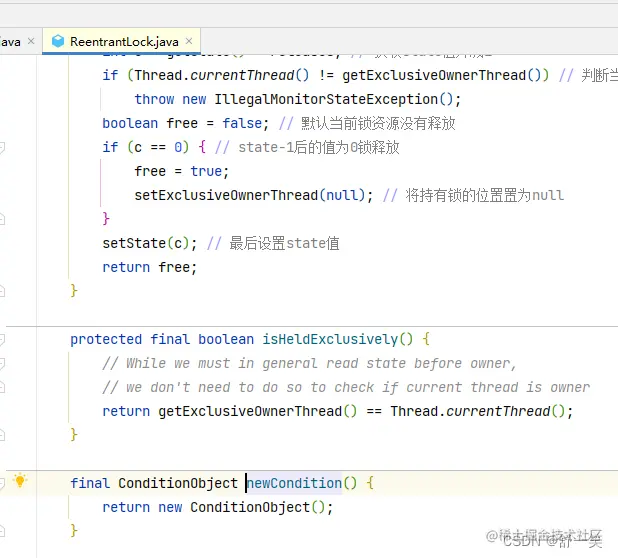This screenshot has width=618, height=558.
Task: Switch to the ReentrantLock.java tab
Action: (121, 41)
